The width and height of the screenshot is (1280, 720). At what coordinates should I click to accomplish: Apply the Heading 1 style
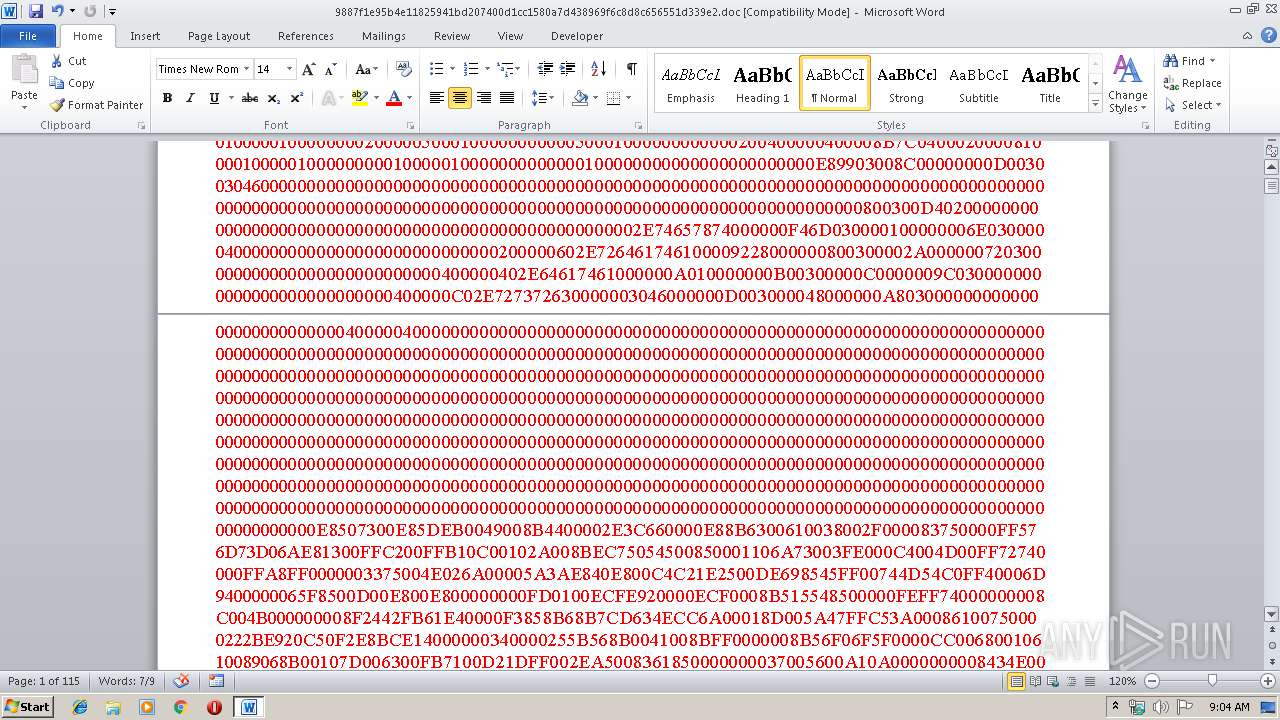(x=762, y=84)
